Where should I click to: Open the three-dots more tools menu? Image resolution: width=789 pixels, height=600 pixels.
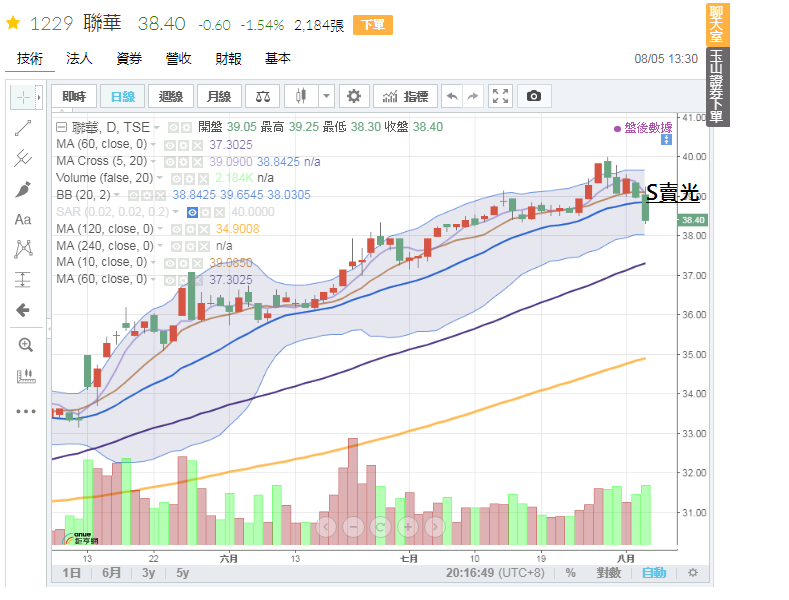pos(25,411)
